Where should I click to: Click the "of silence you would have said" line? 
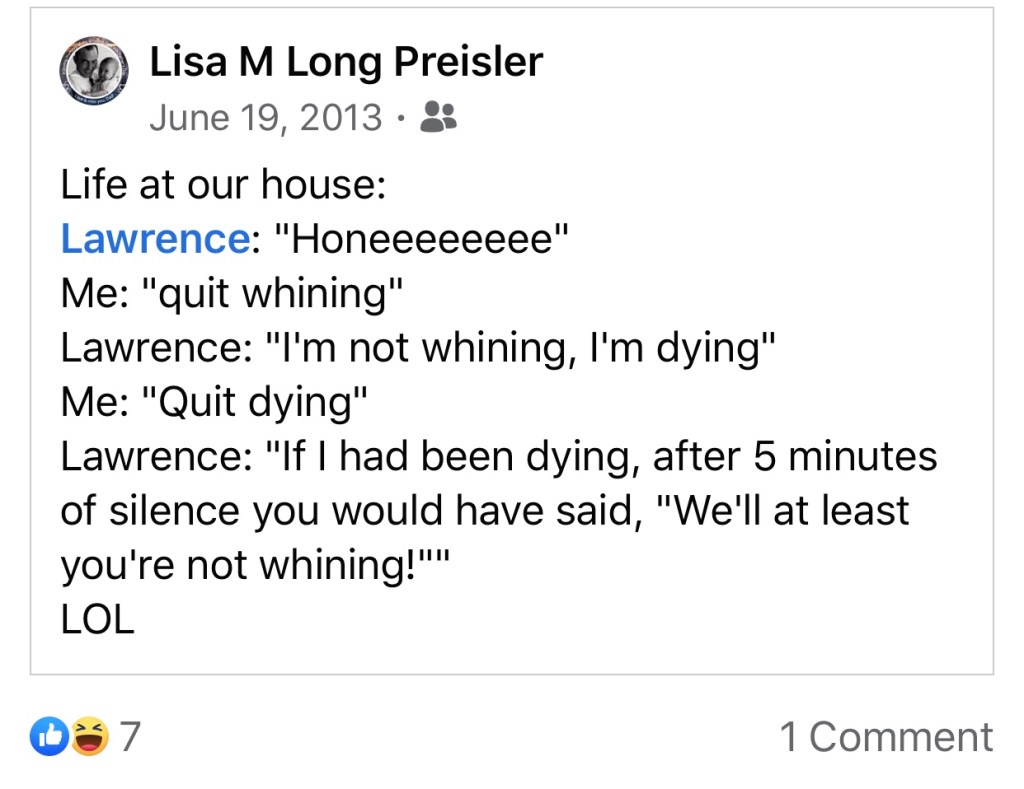pyautogui.click(x=355, y=511)
